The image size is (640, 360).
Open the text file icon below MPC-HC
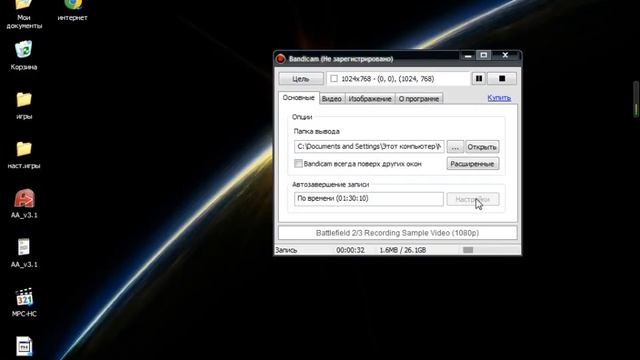[x=24, y=347]
